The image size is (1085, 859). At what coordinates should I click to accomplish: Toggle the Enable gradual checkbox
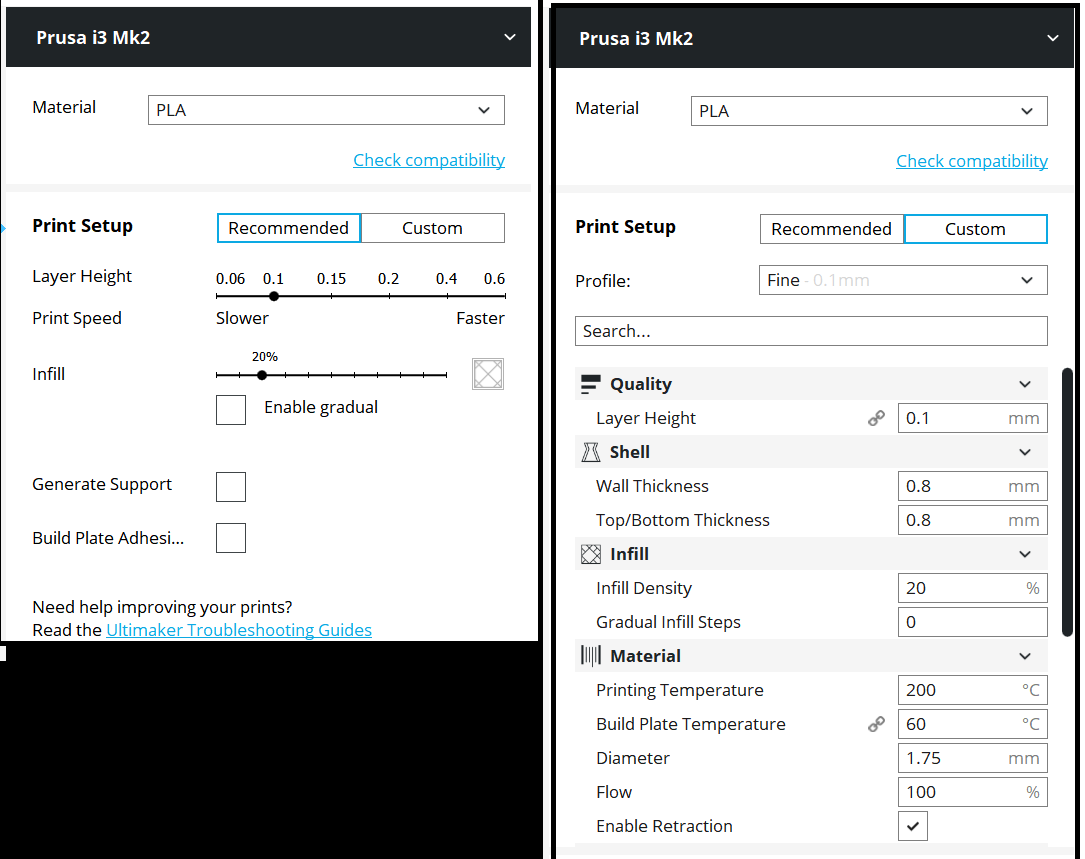(231, 410)
